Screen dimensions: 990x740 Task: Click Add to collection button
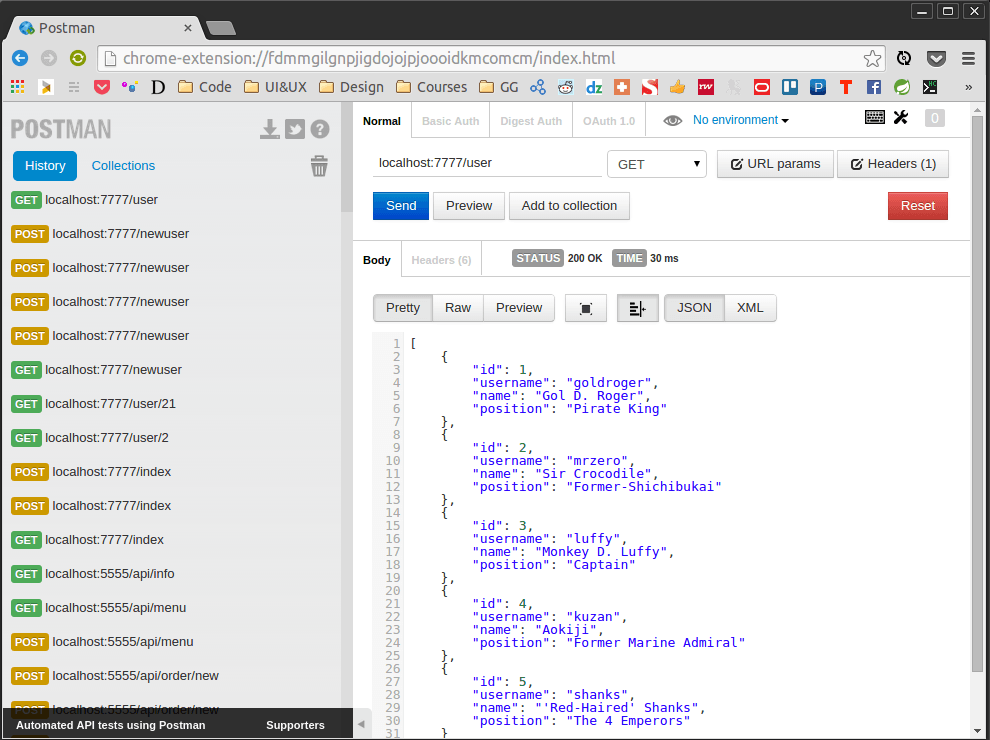point(569,206)
